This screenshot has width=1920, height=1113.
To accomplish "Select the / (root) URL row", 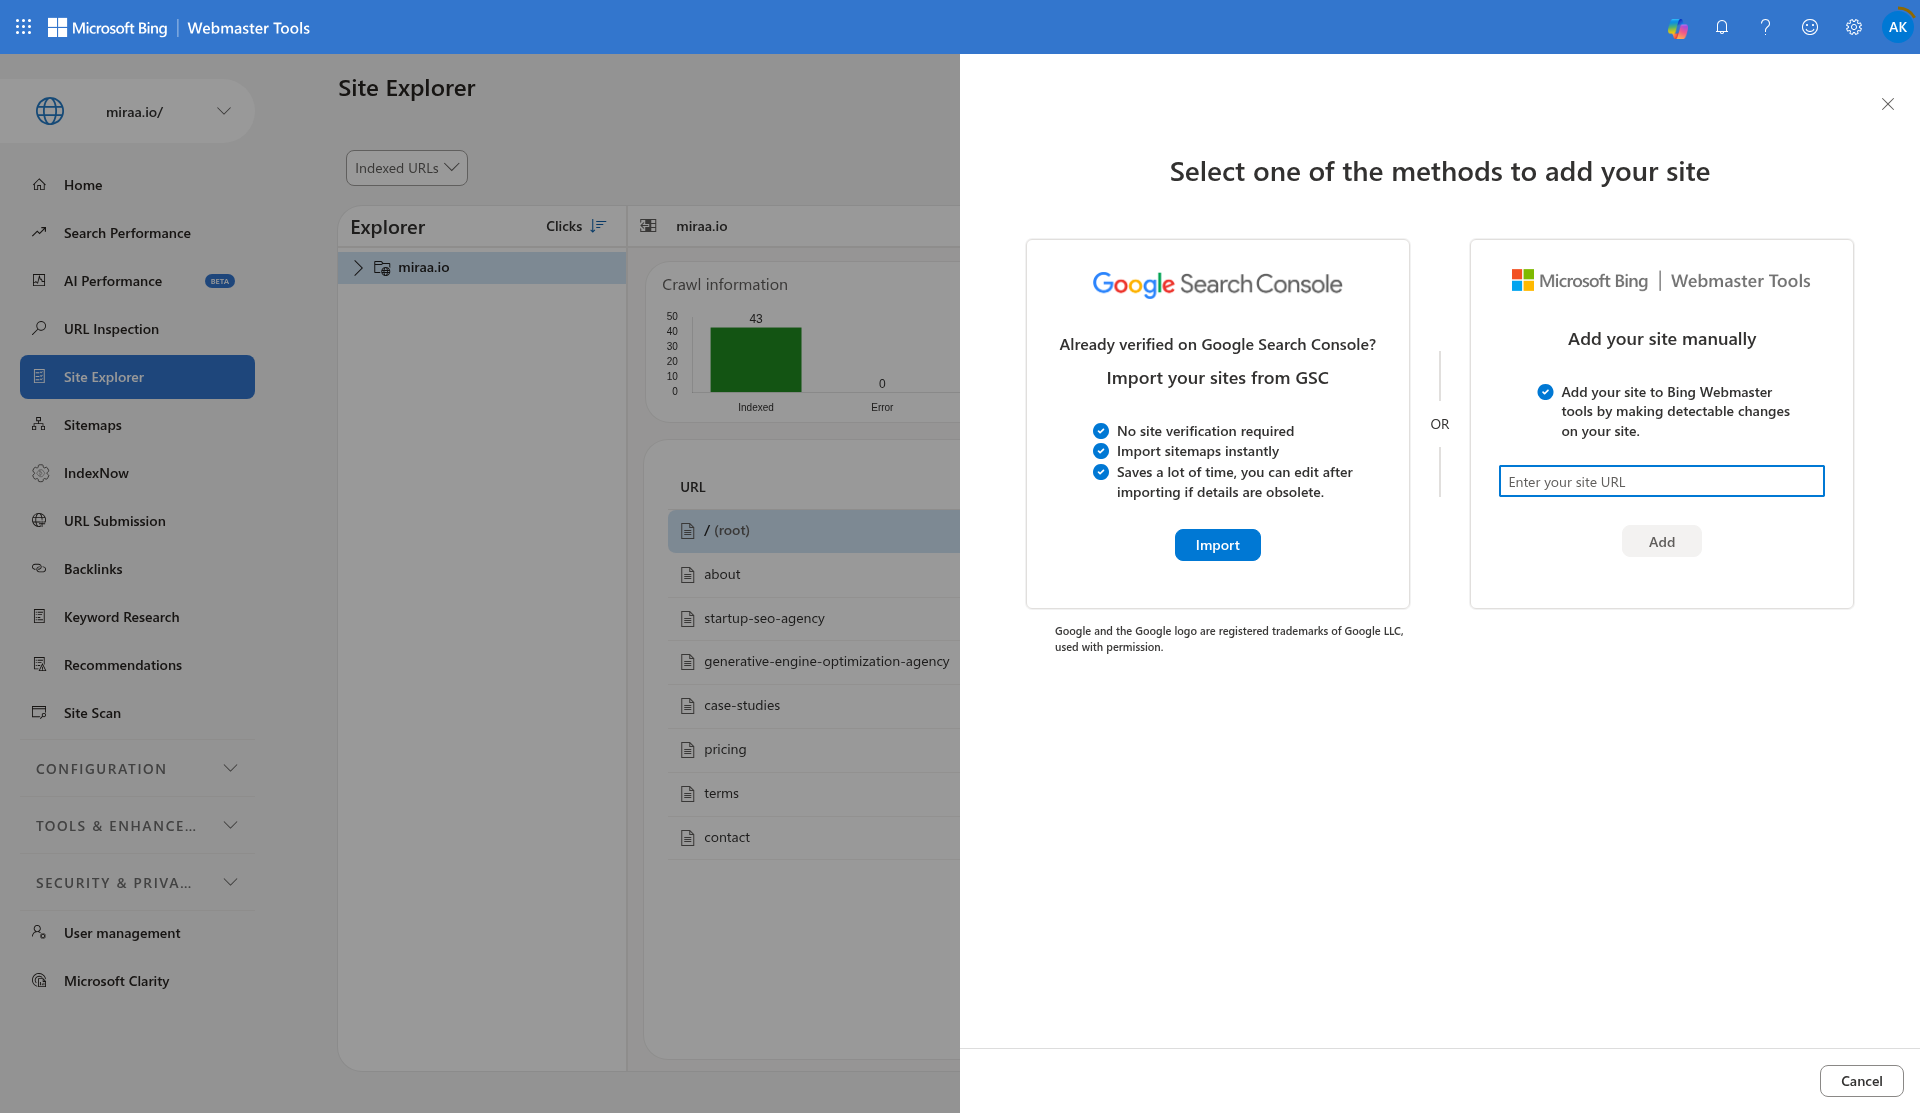I will (x=814, y=531).
